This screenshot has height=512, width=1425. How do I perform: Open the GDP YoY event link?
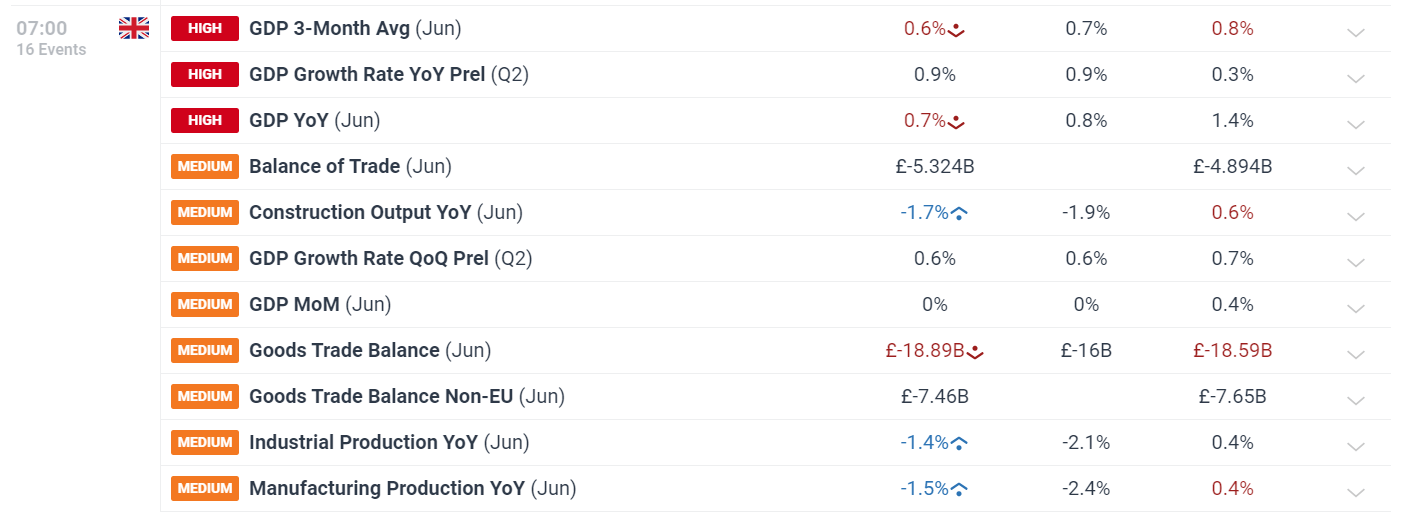click(289, 120)
